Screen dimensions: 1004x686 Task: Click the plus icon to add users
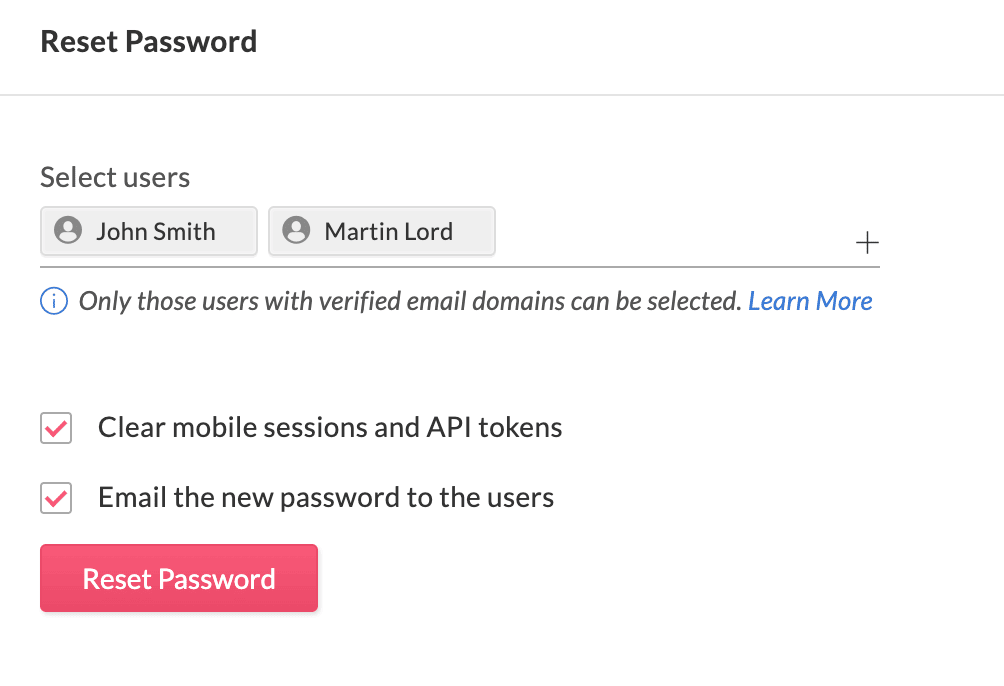point(867,242)
